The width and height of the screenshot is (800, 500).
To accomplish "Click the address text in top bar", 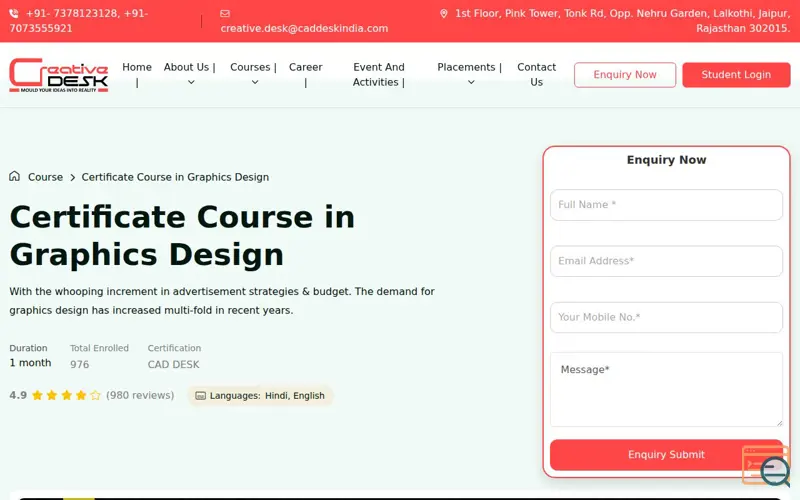I will pos(622,21).
